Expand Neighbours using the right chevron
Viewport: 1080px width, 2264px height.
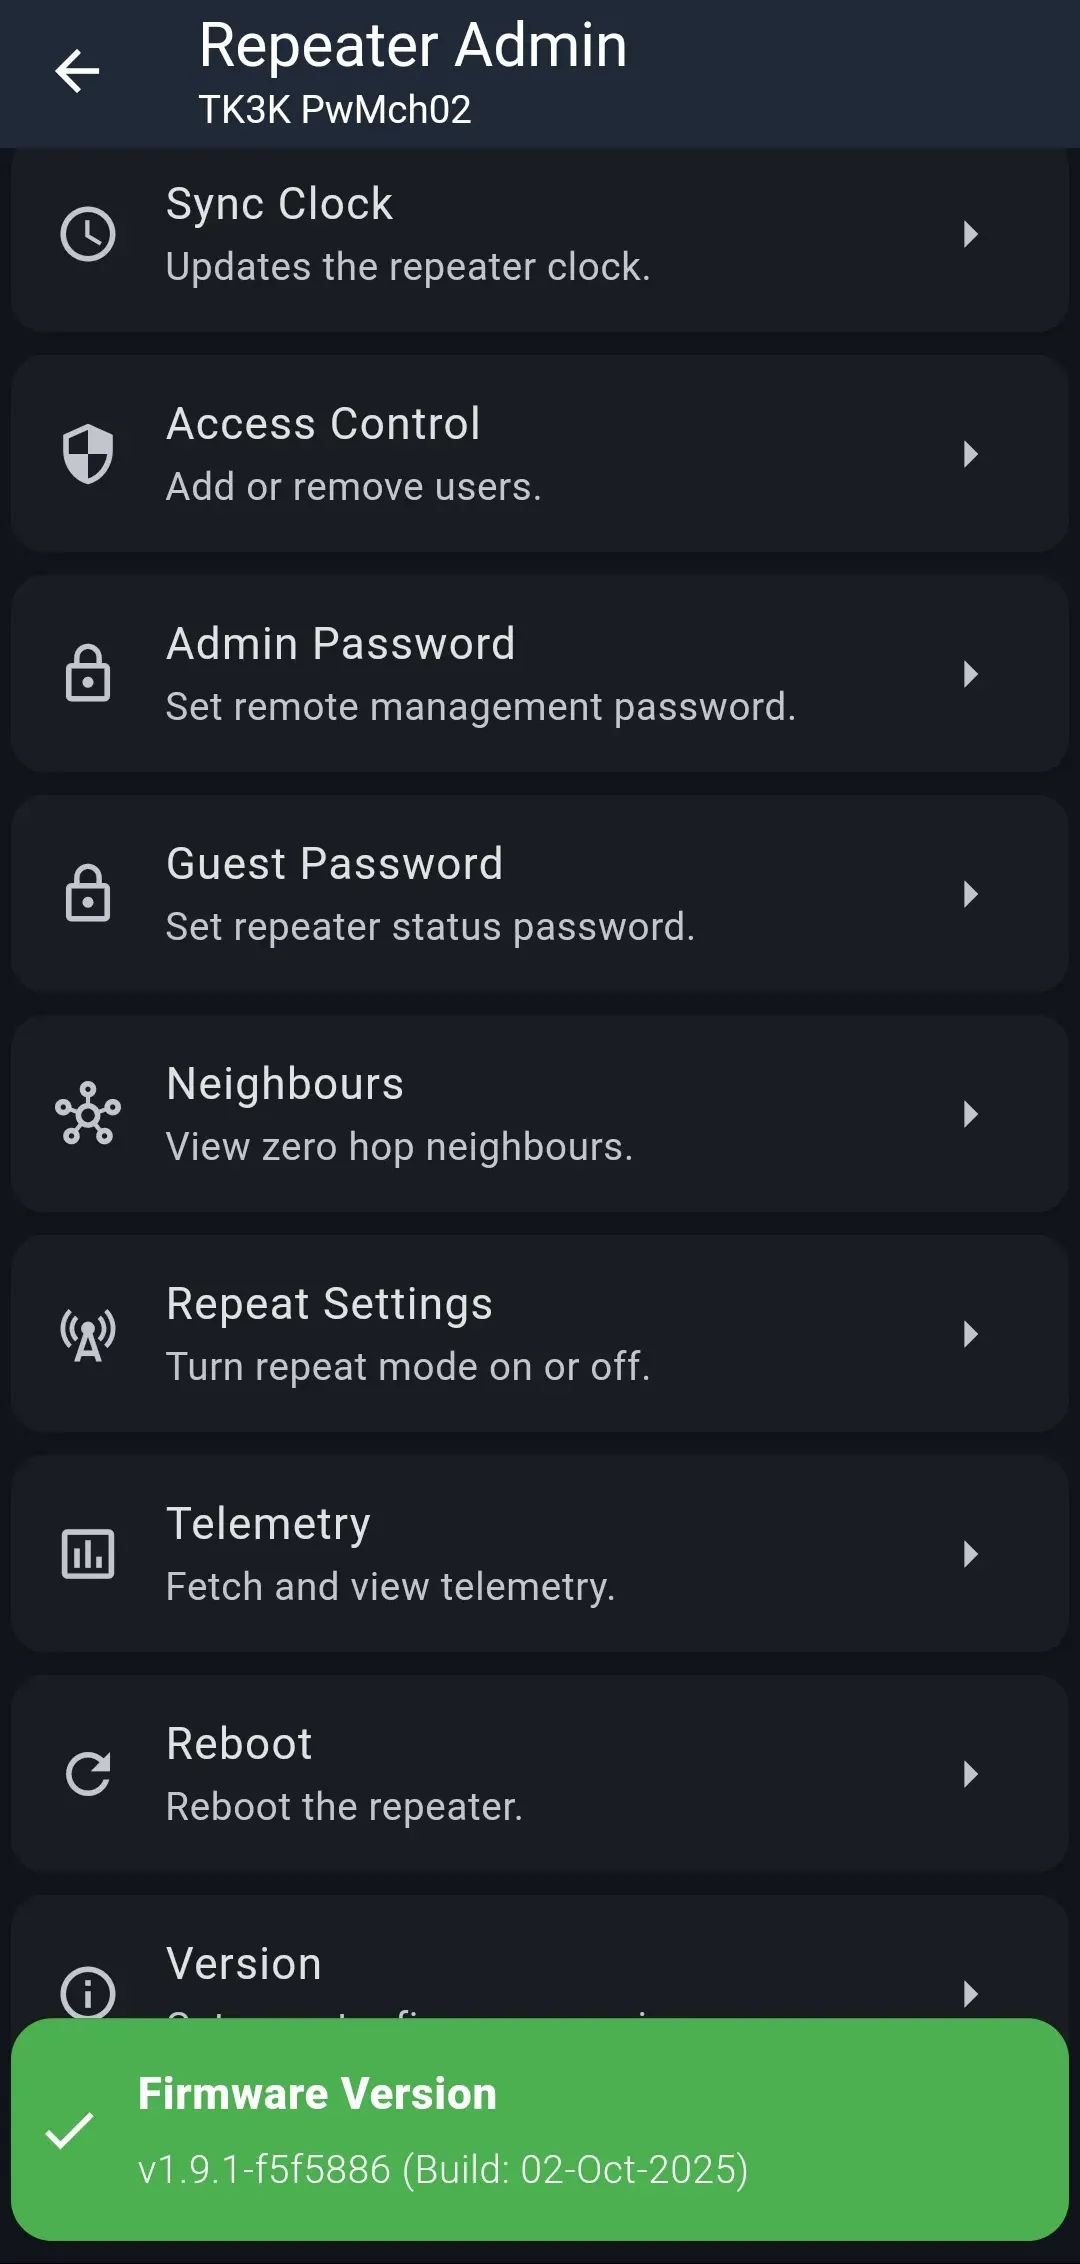click(x=970, y=1114)
